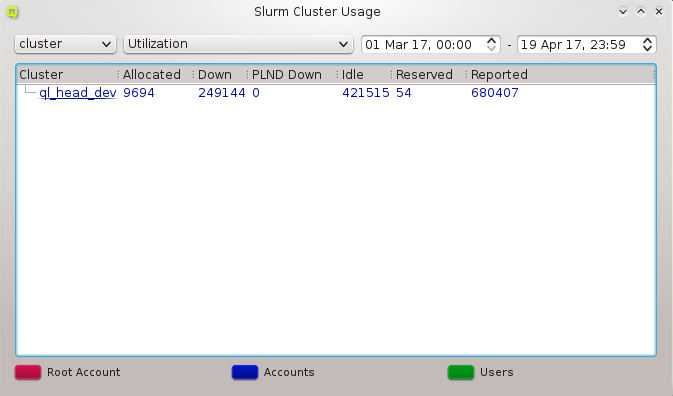This screenshot has height=396, width=673.
Task: Open the ql_head_dev cluster link
Action: pyautogui.click(x=78, y=93)
